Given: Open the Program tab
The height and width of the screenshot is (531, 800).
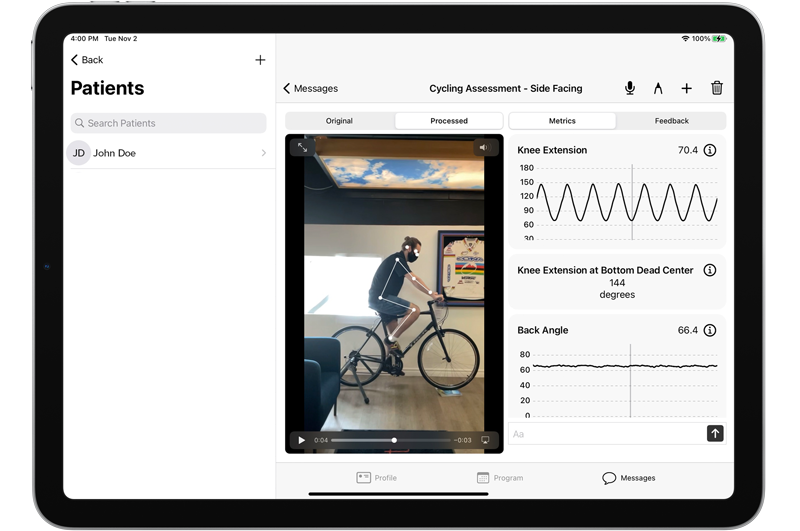Looking at the screenshot, I should [x=500, y=478].
